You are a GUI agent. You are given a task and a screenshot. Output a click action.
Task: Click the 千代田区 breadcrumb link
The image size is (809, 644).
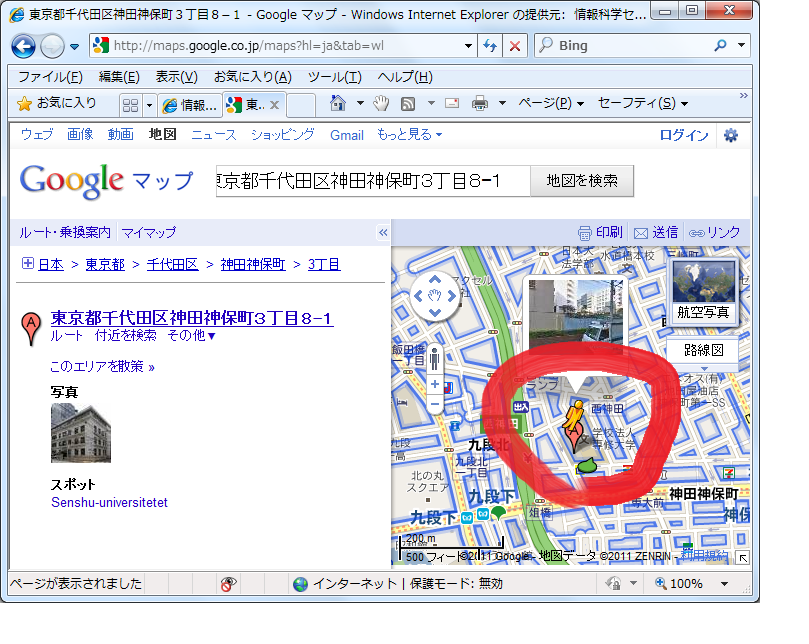pos(172,265)
